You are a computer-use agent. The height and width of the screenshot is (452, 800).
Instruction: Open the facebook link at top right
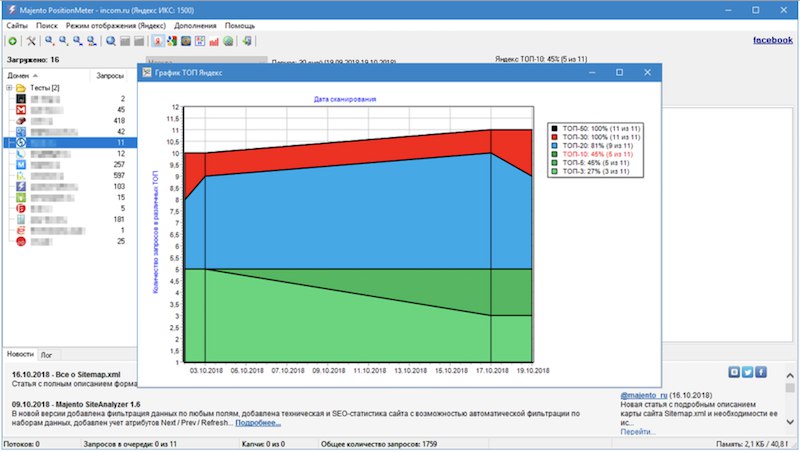coord(773,40)
